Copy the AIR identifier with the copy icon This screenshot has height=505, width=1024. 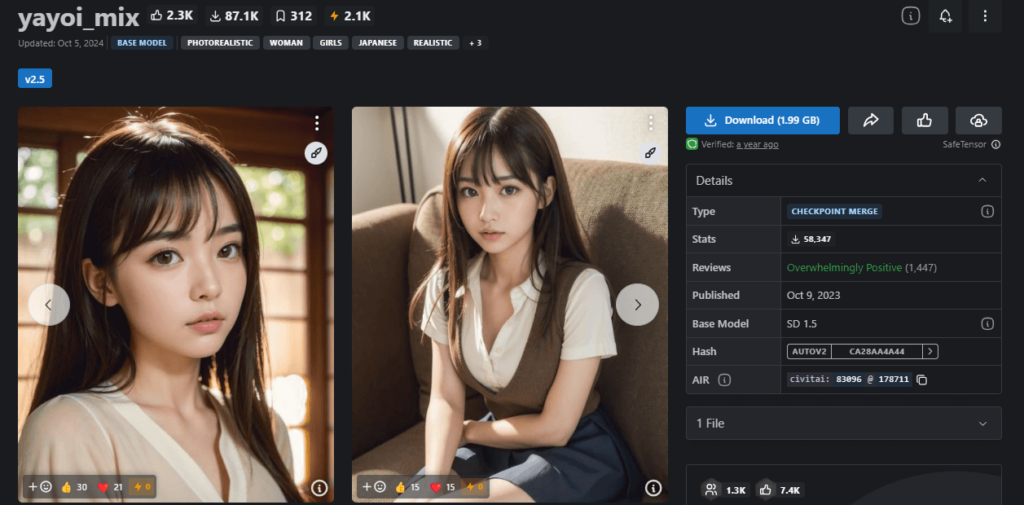(922, 380)
